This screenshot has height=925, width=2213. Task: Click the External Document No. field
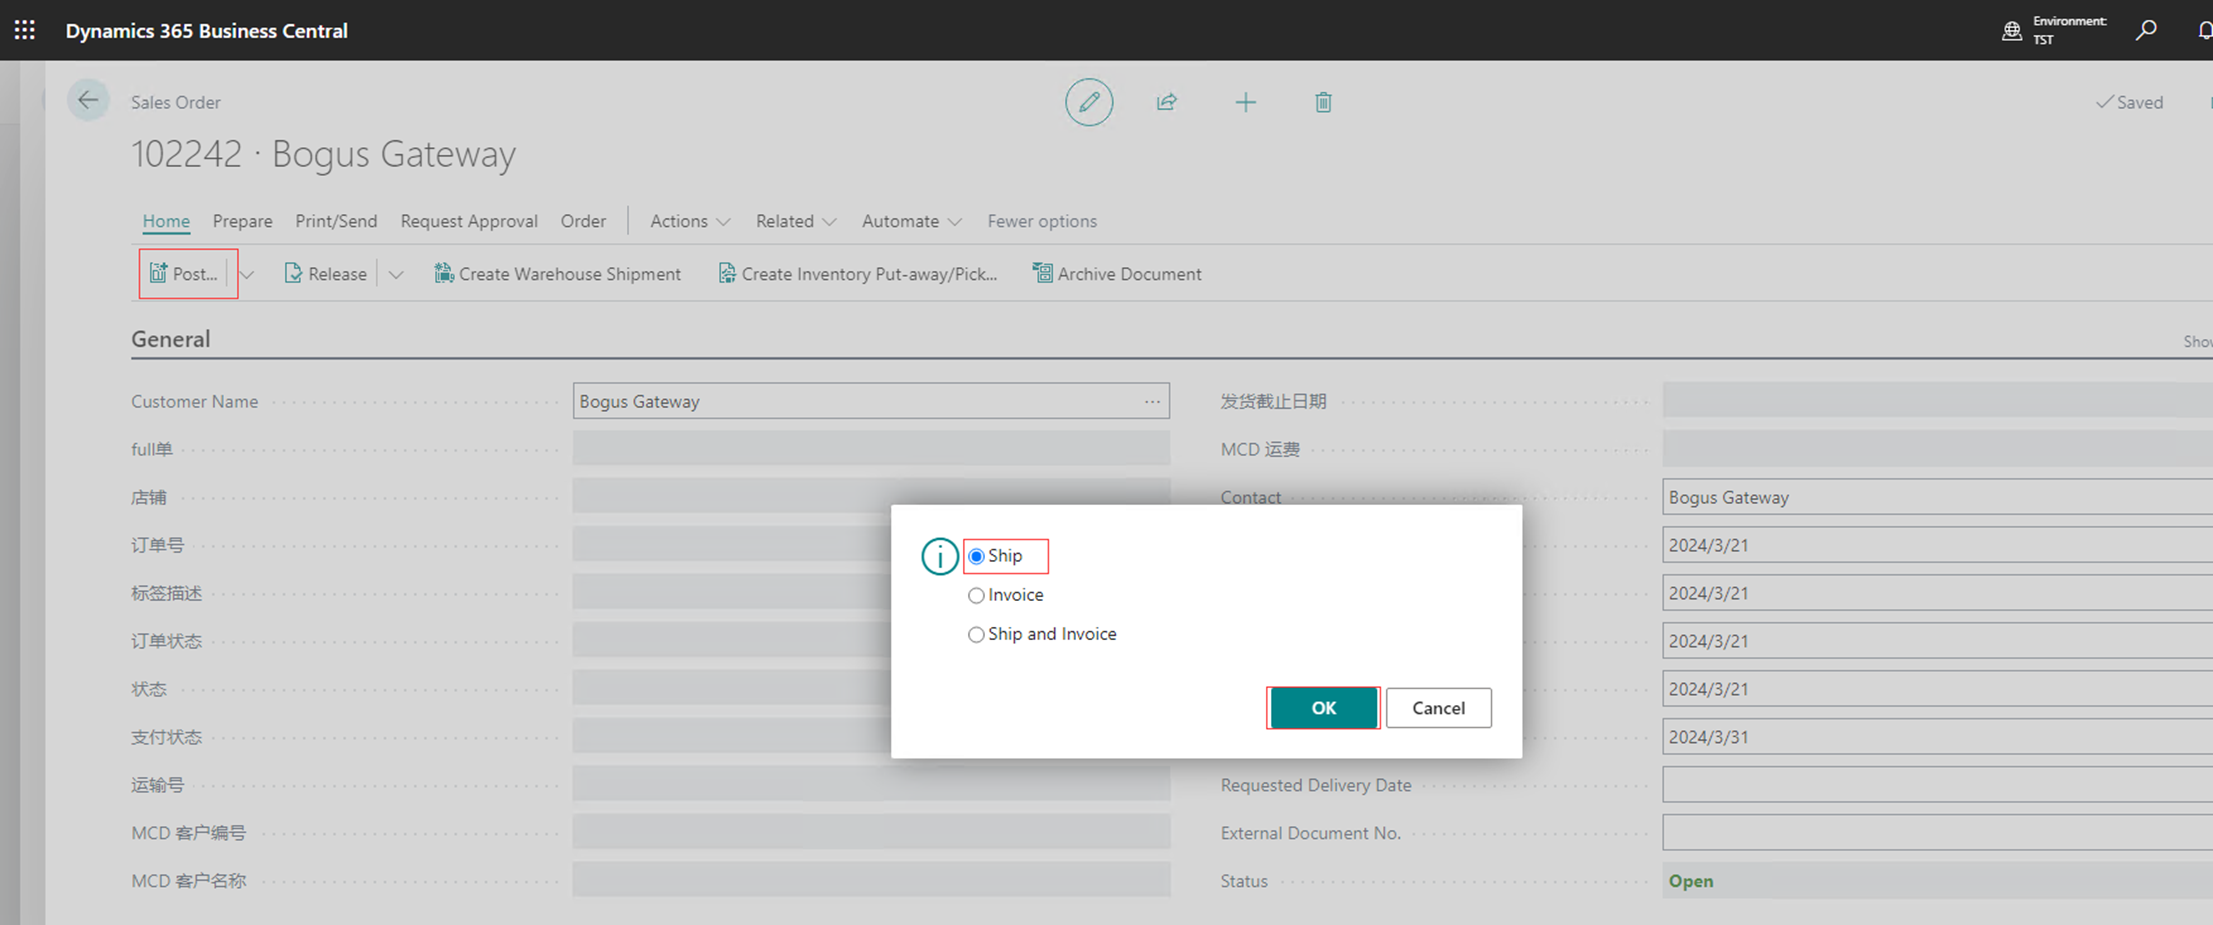[1937, 833]
